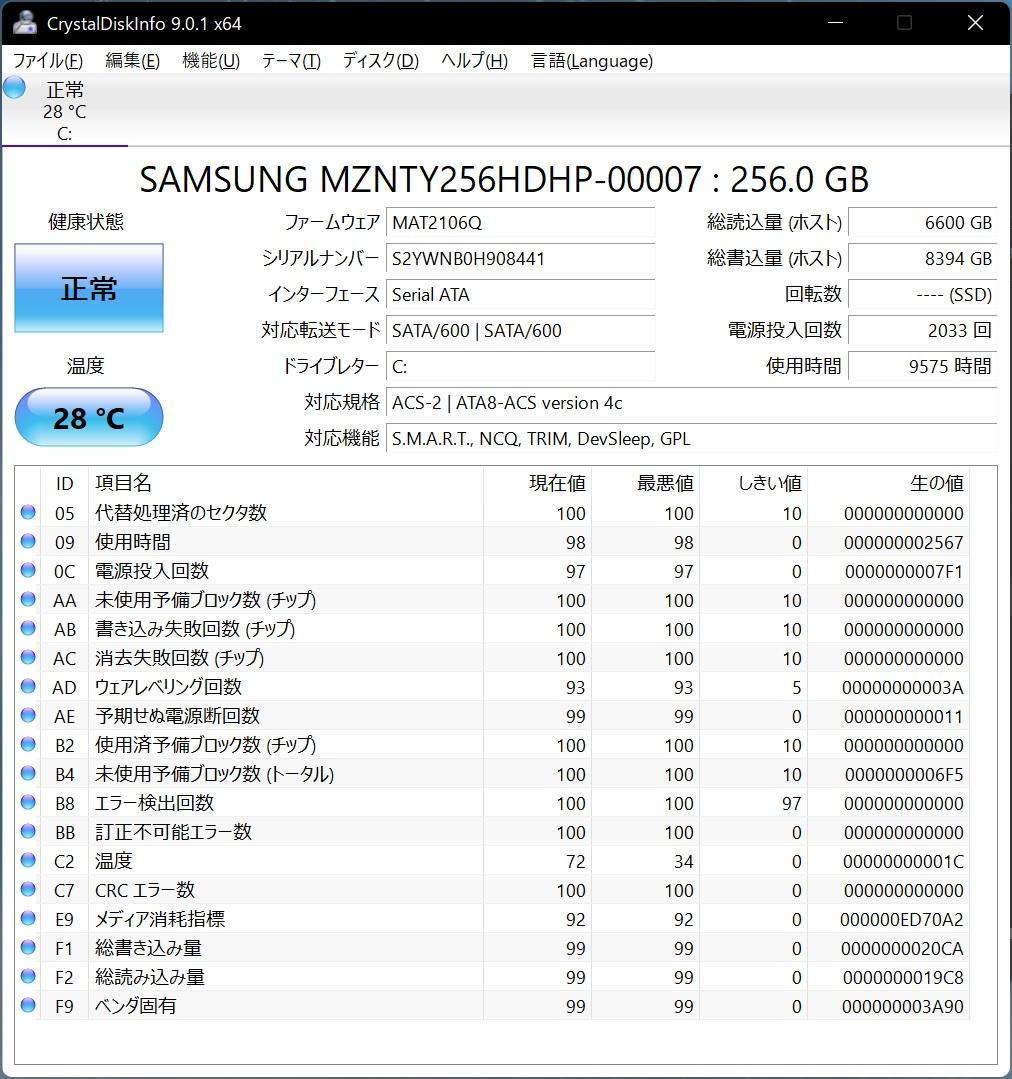Viewport: 1012px width, 1079px height.
Task: Click the status indicator for 温度 attribute C2
Action: 28,861
